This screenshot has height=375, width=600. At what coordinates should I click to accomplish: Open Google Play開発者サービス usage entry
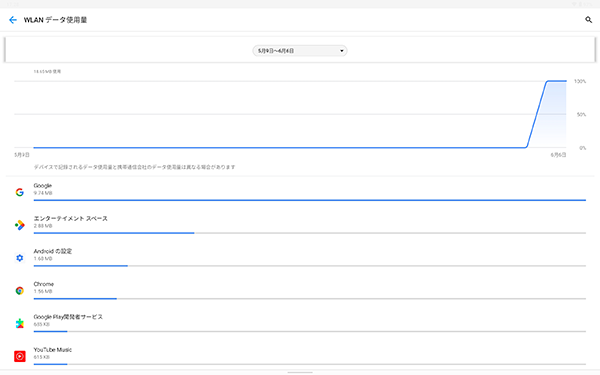click(x=300, y=324)
